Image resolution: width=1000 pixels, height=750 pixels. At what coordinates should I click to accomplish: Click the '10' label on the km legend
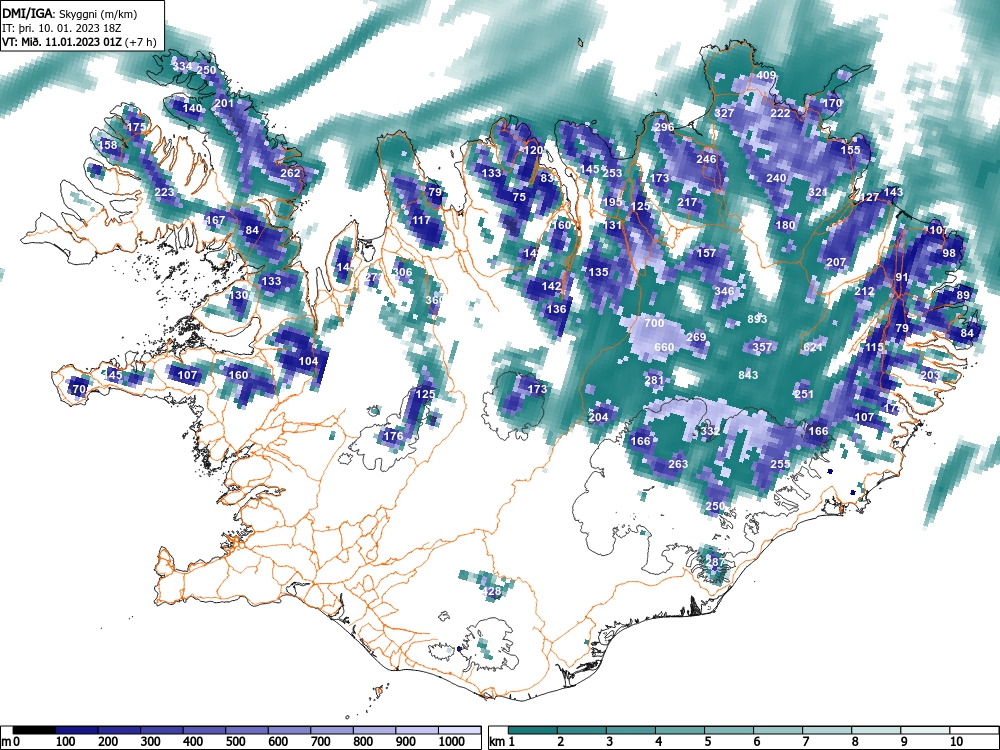pos(956,742)
